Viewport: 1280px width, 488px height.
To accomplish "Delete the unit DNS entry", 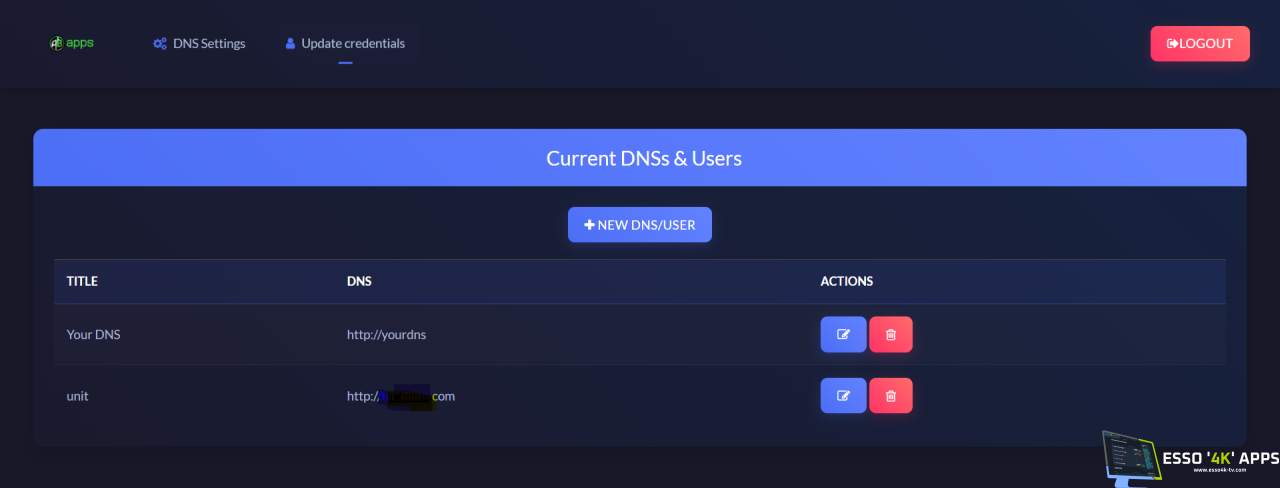I will coord(891,396).
